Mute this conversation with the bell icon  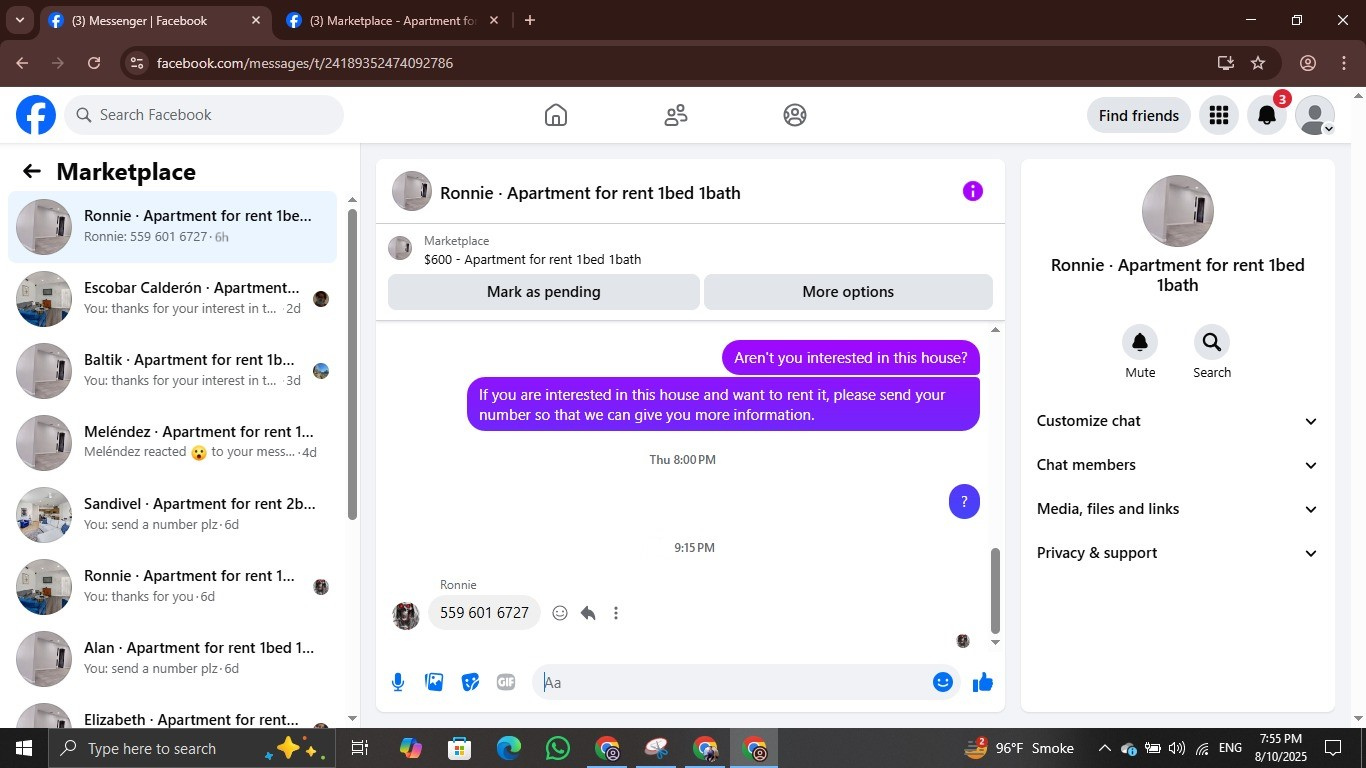(1140, 342)
